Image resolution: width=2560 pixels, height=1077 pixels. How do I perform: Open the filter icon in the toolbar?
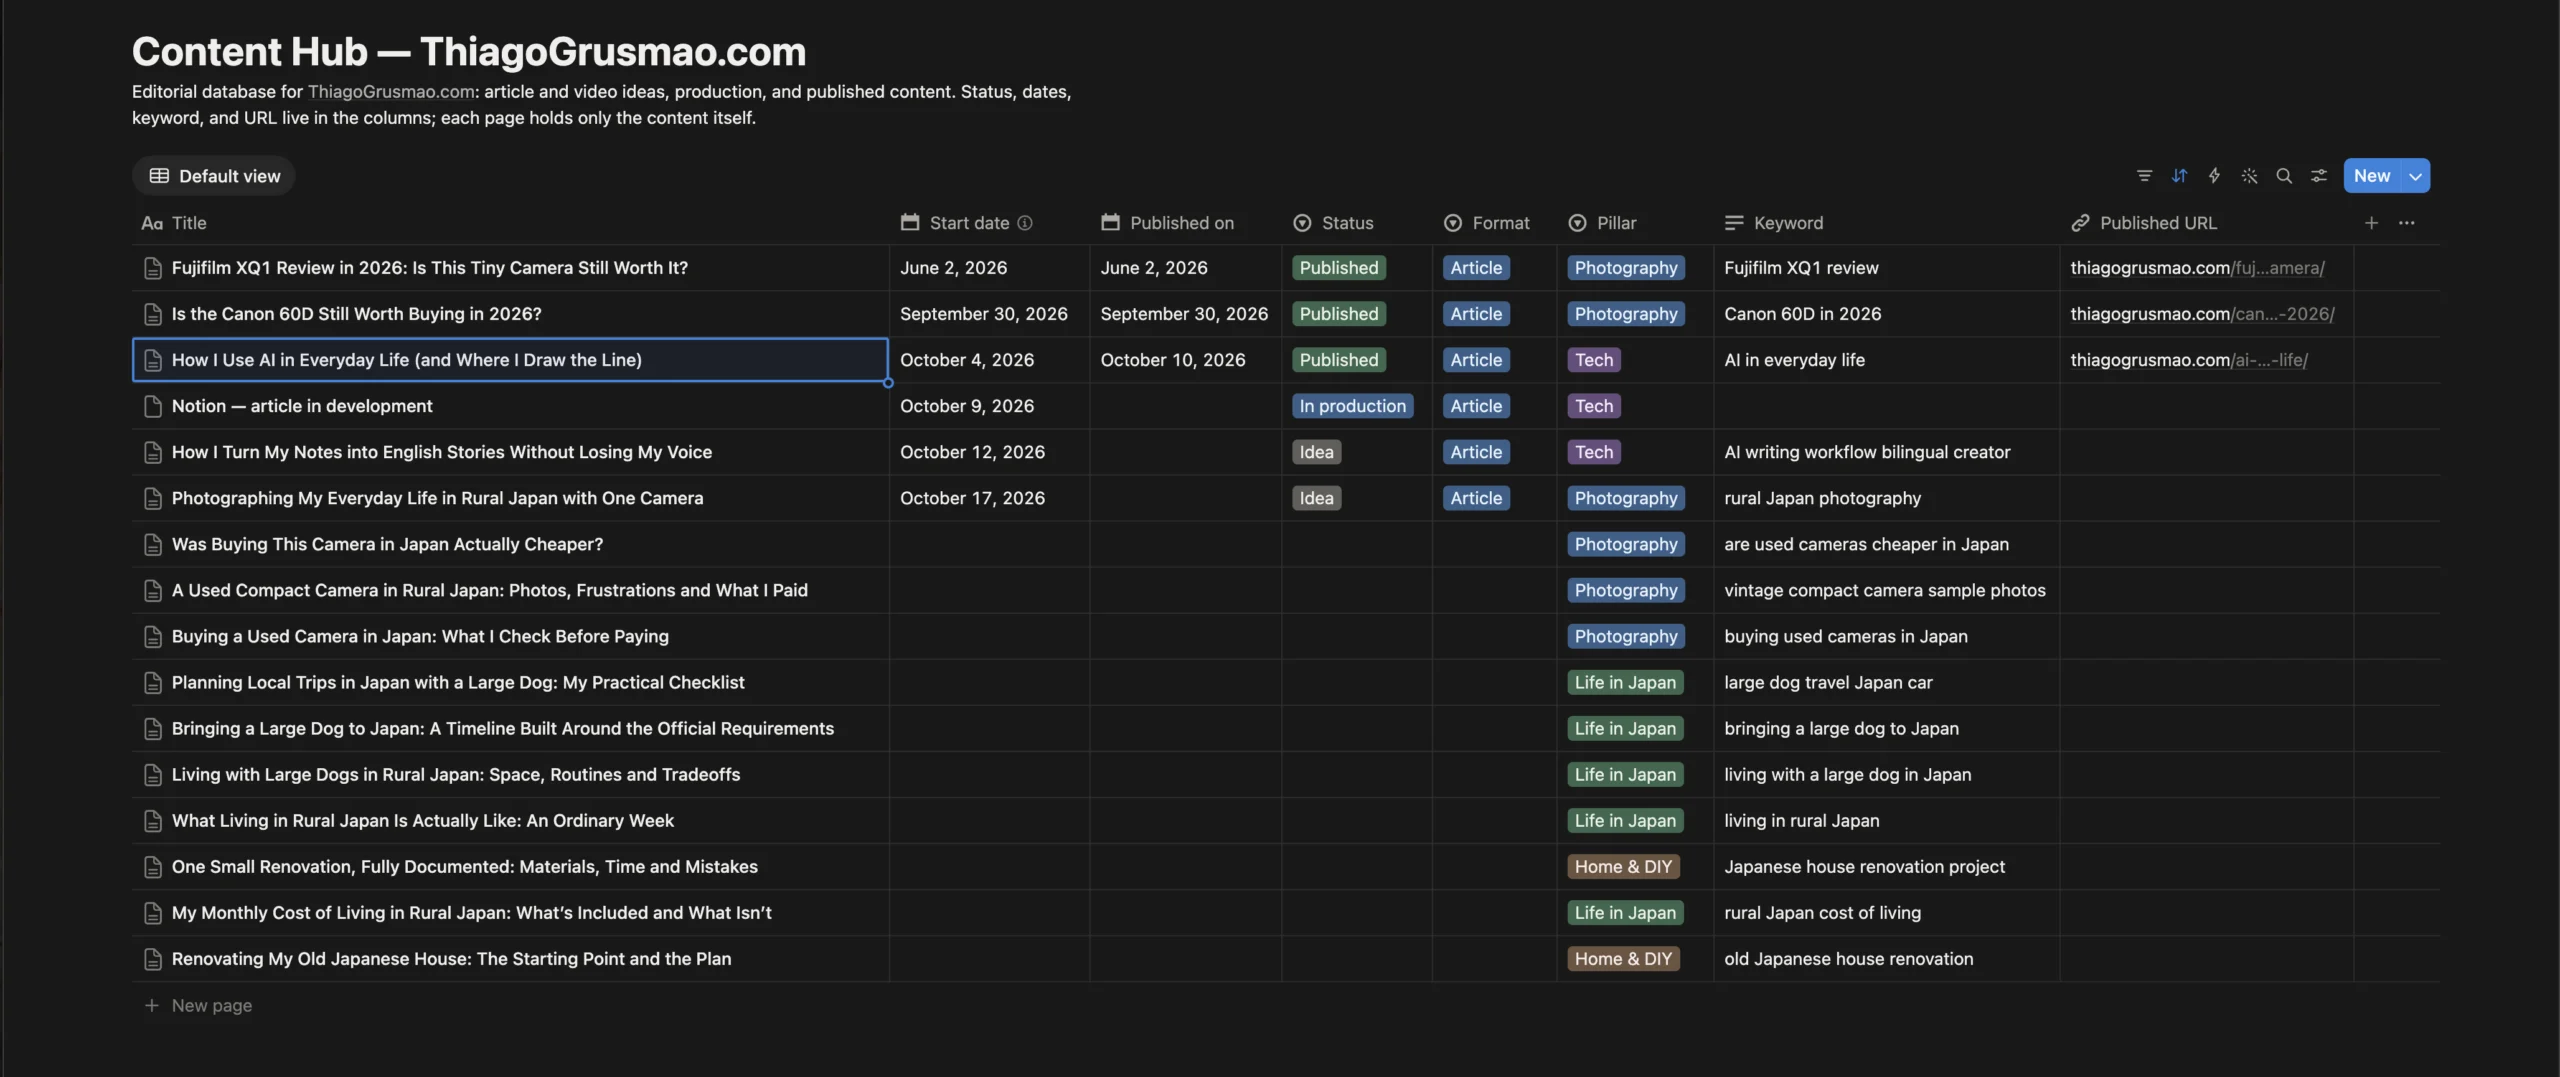coord(2144,176)
